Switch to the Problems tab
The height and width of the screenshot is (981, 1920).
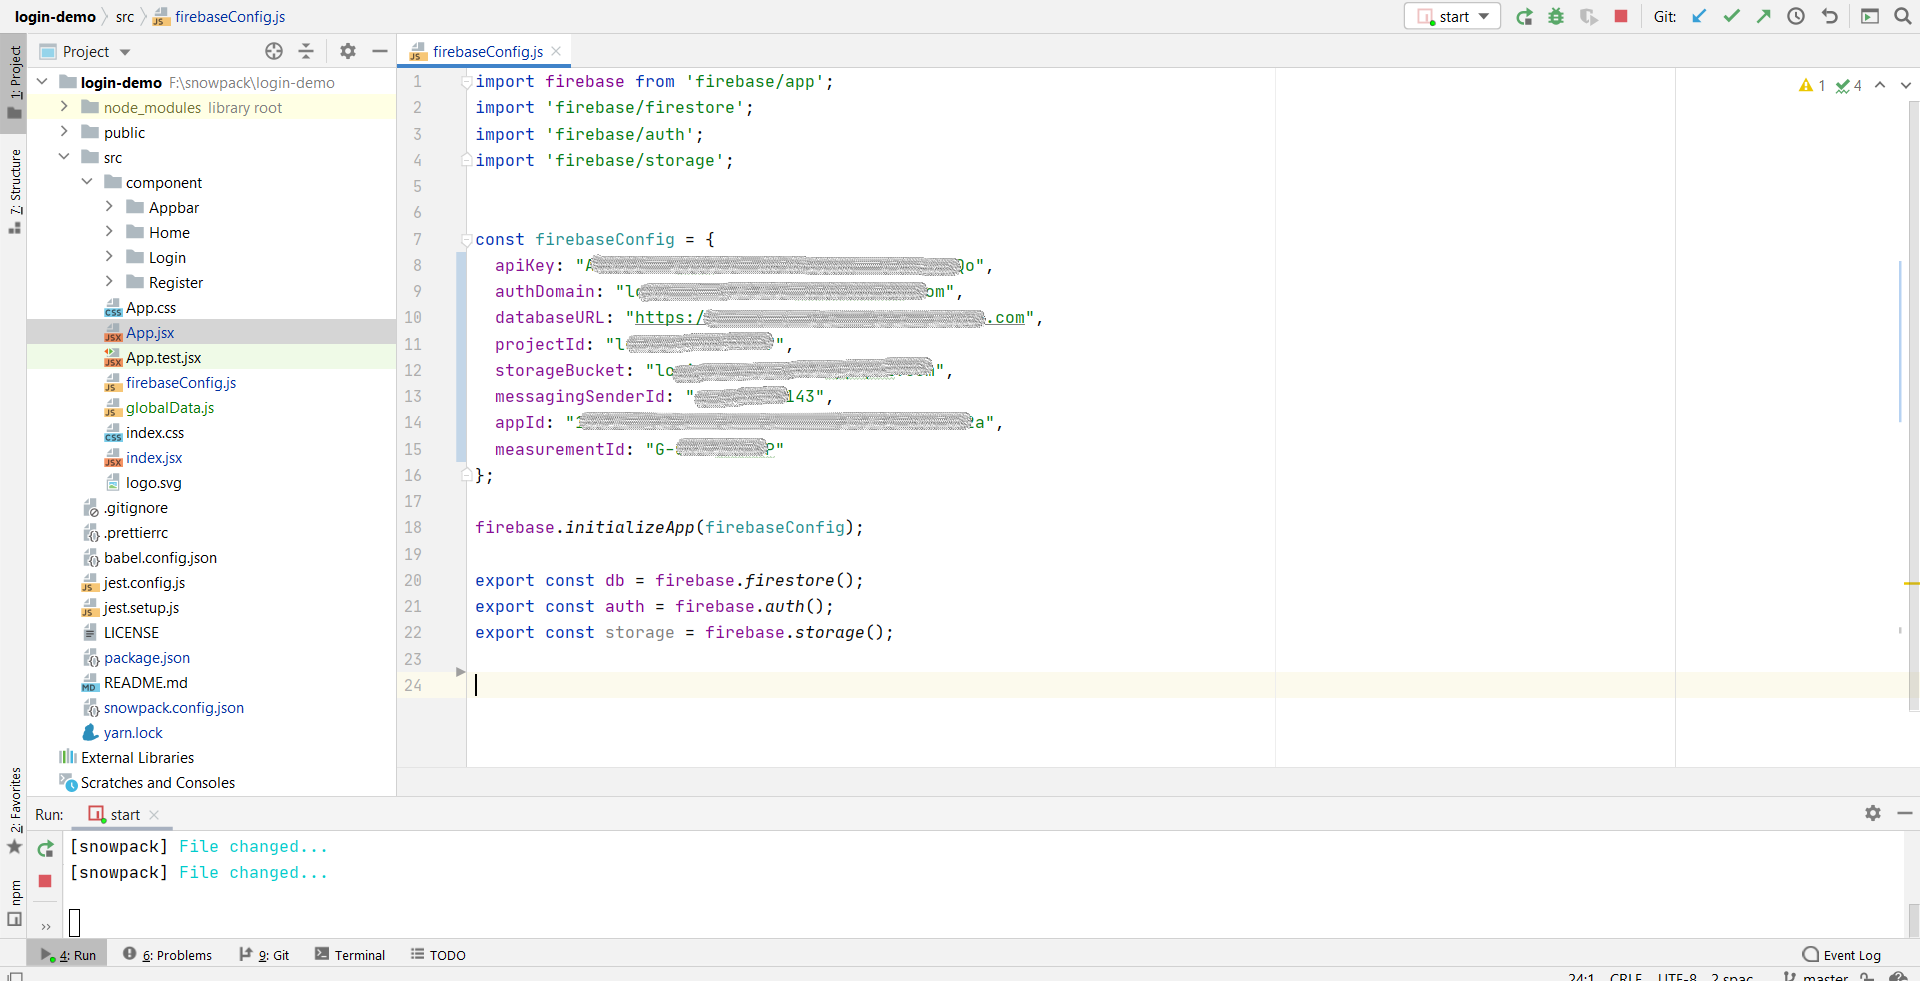168,955
